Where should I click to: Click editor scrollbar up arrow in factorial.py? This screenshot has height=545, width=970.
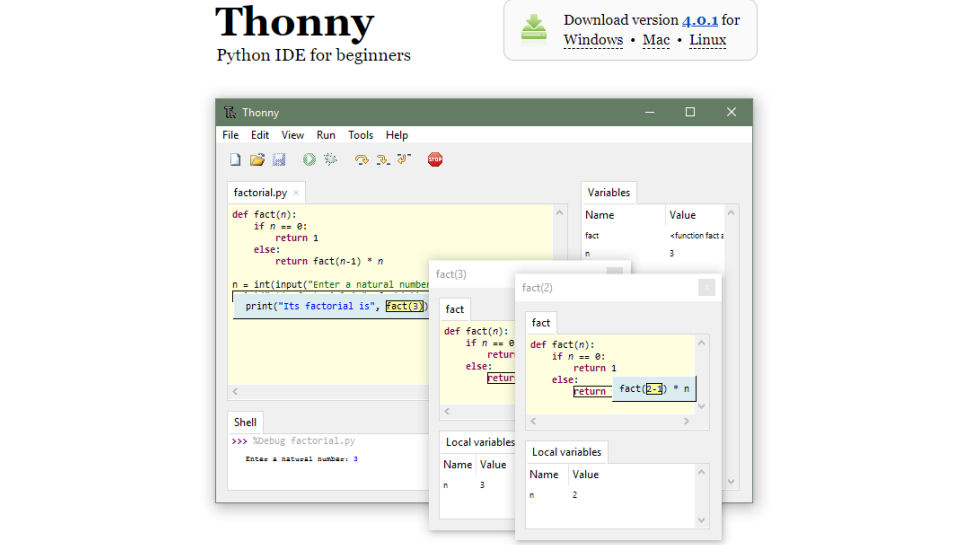click(560, 213)
